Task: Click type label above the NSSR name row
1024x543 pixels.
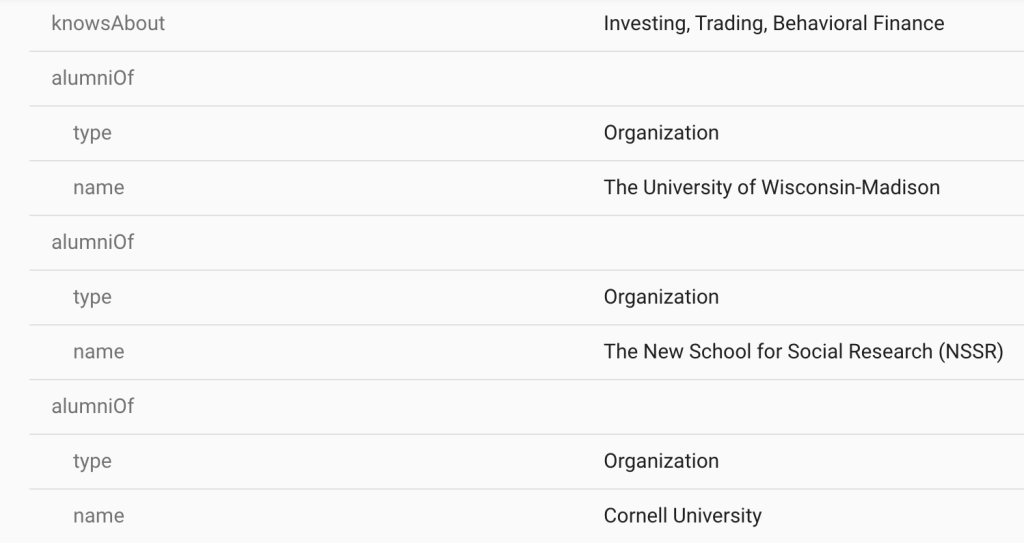Action: (x=92, y=297)
